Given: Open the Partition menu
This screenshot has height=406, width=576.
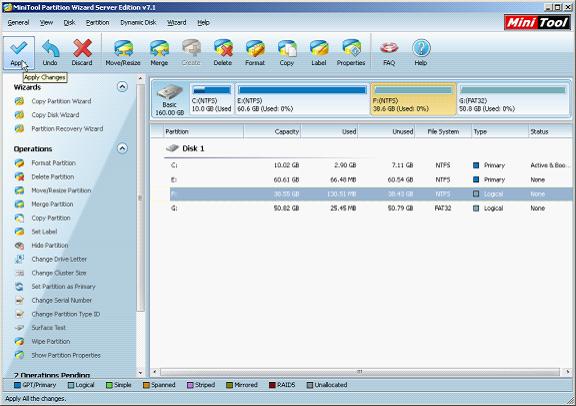Looking at the screenshot, I should [x=97, y=23].
